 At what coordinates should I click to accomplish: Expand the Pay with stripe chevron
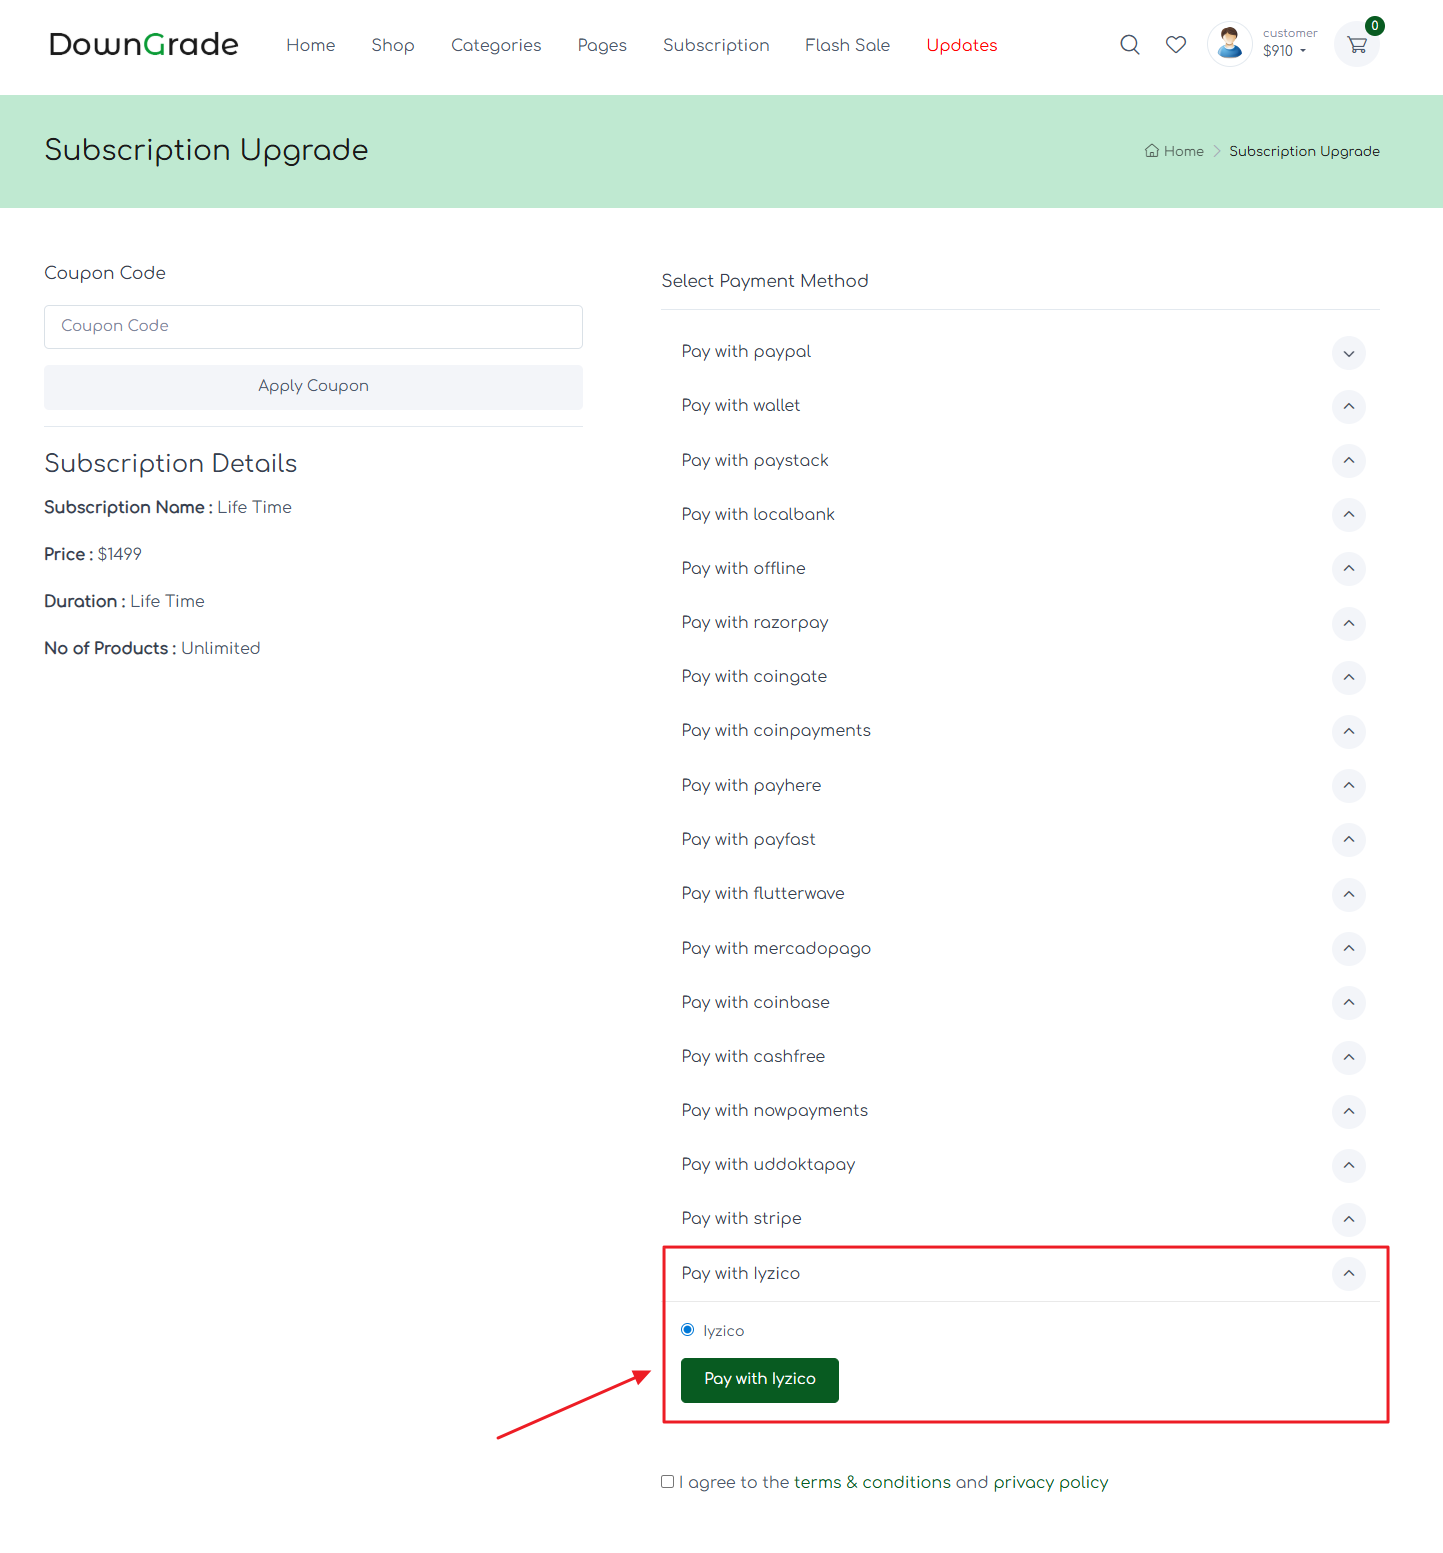[1348, 1219]
